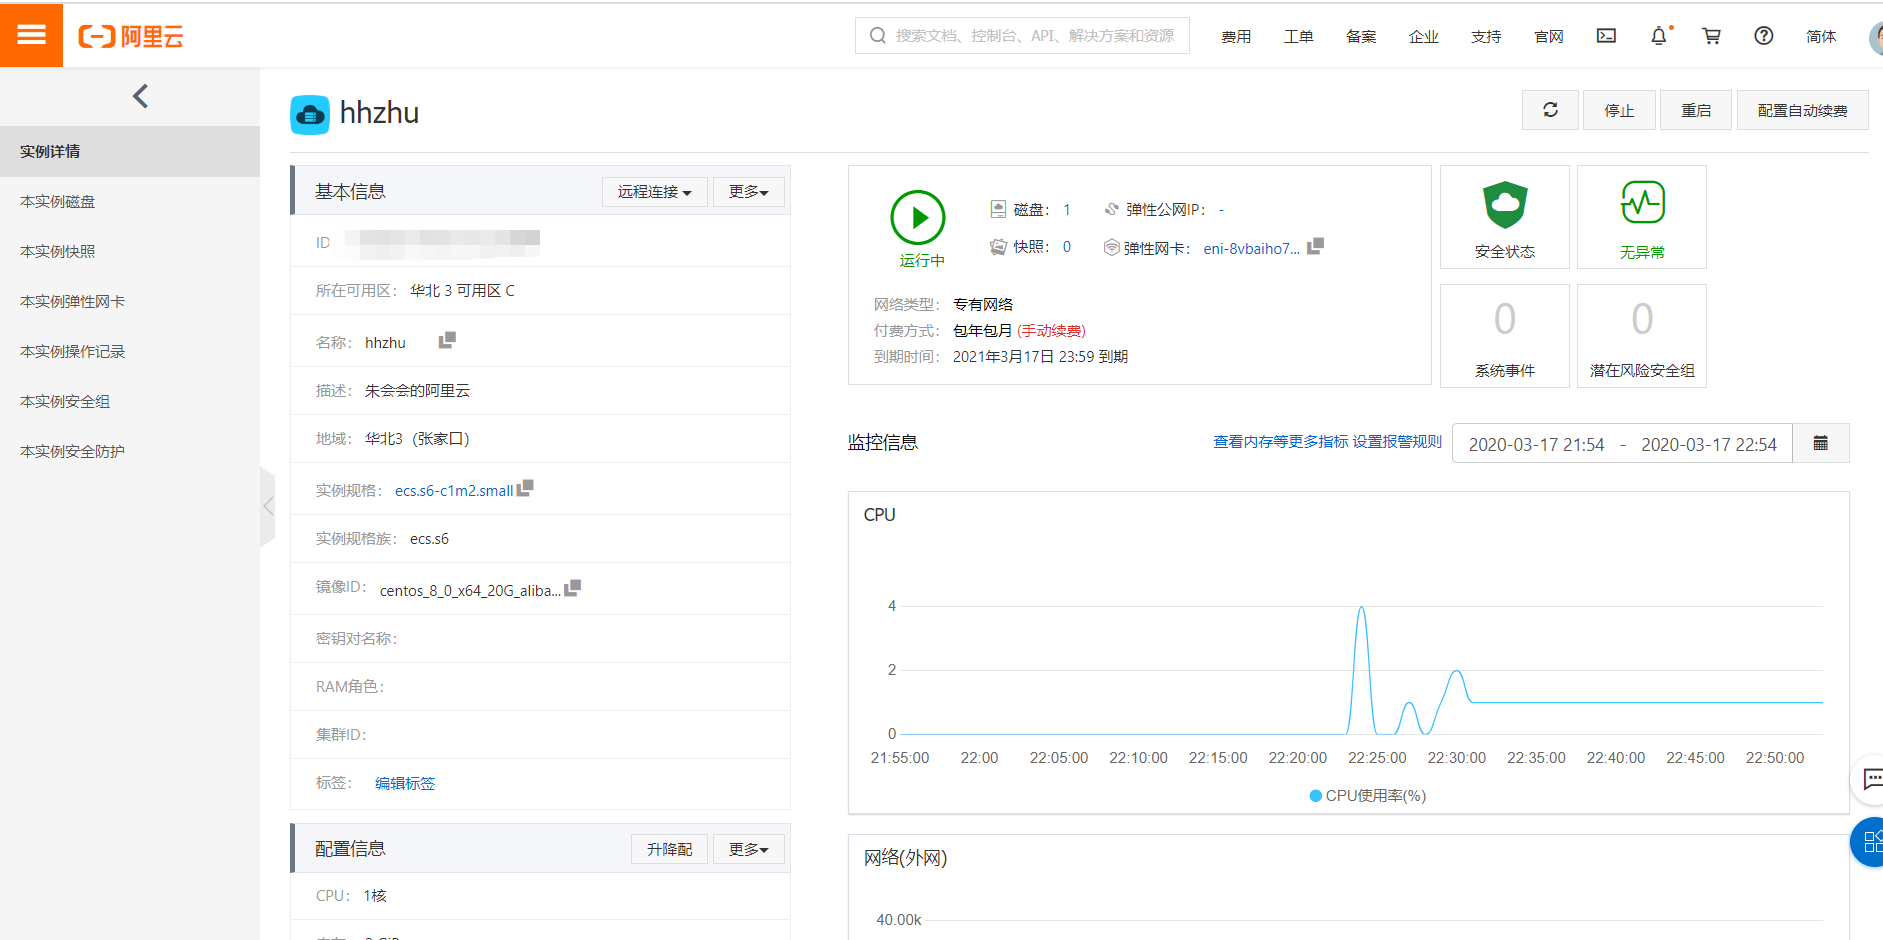Open 支持 in top navigation
The image size is (1883, 940).
[1486, 36]
